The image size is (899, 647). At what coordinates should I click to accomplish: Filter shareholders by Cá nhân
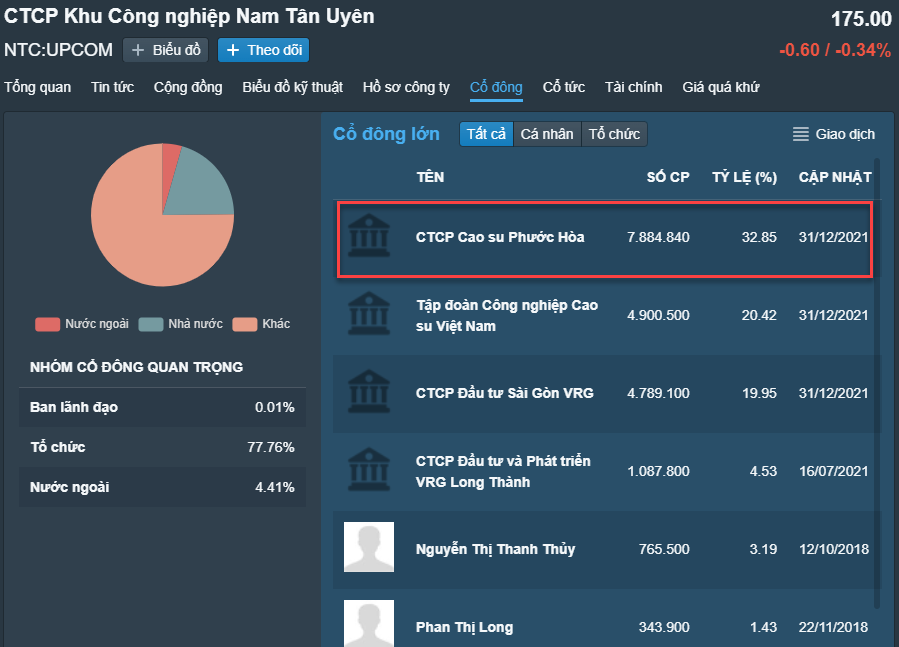pos(547,134)
